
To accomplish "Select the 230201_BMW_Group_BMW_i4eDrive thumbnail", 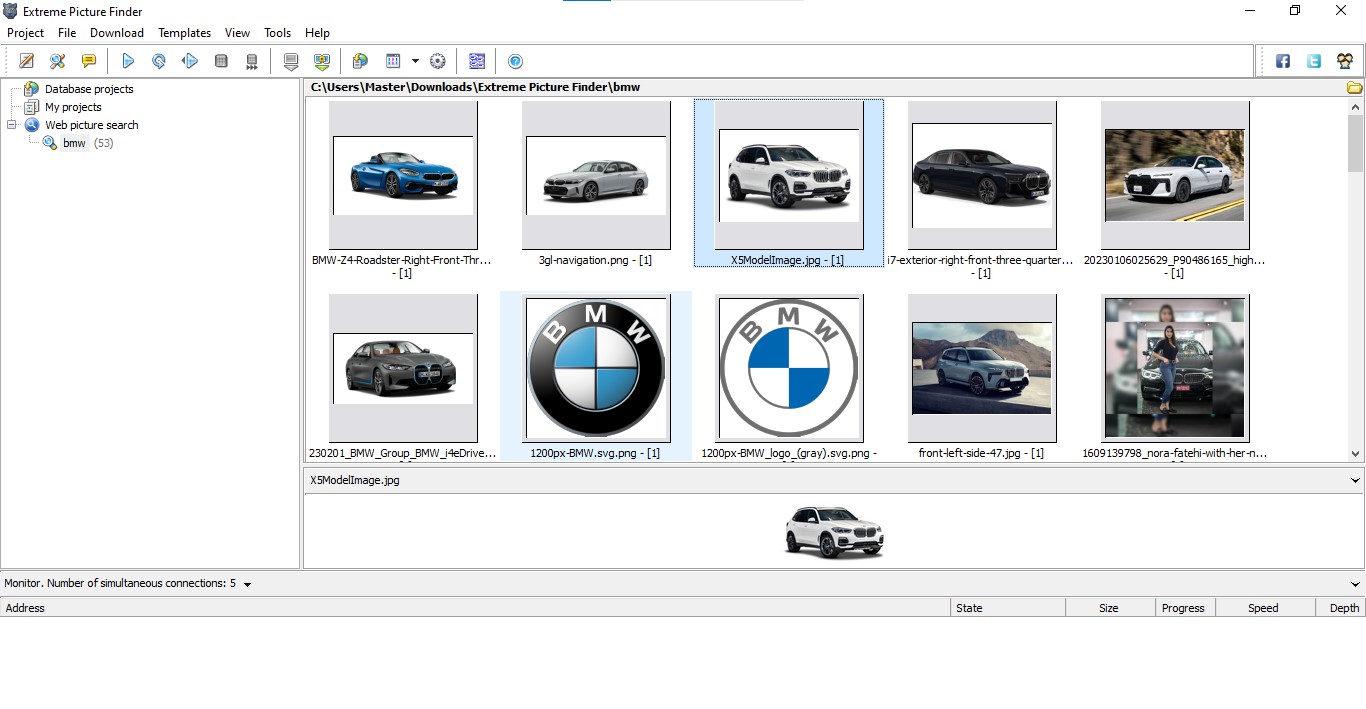I will [403, 368].
